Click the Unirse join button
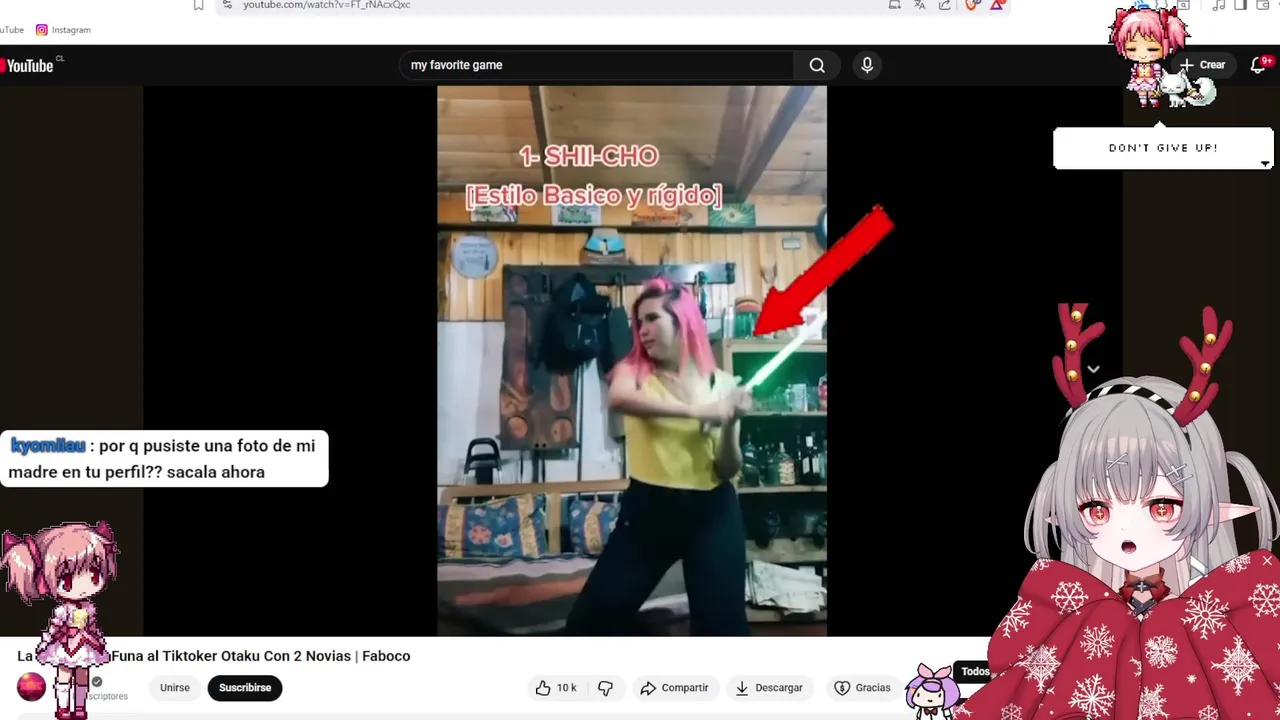1280x720 pixels. coord(175,688)
